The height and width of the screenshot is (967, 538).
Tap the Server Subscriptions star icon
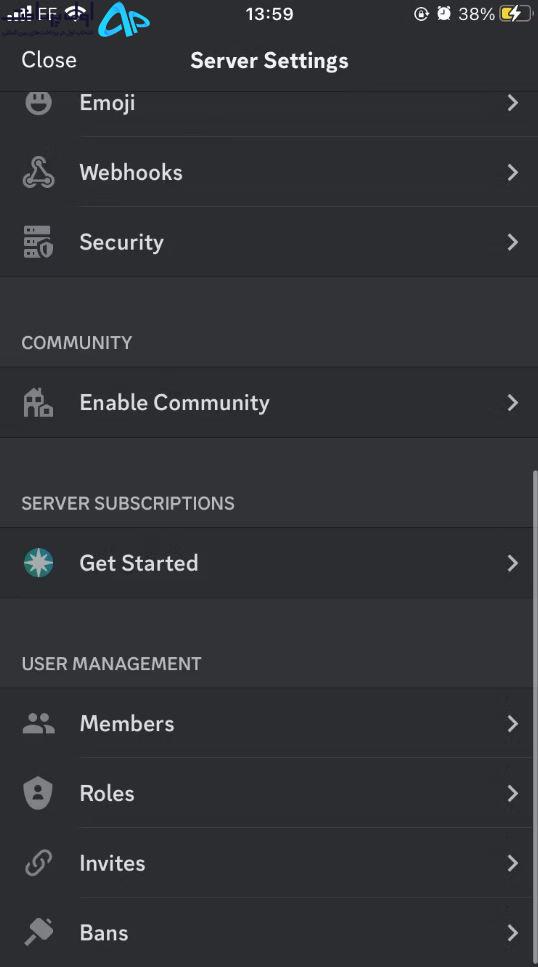pos(38,562)
